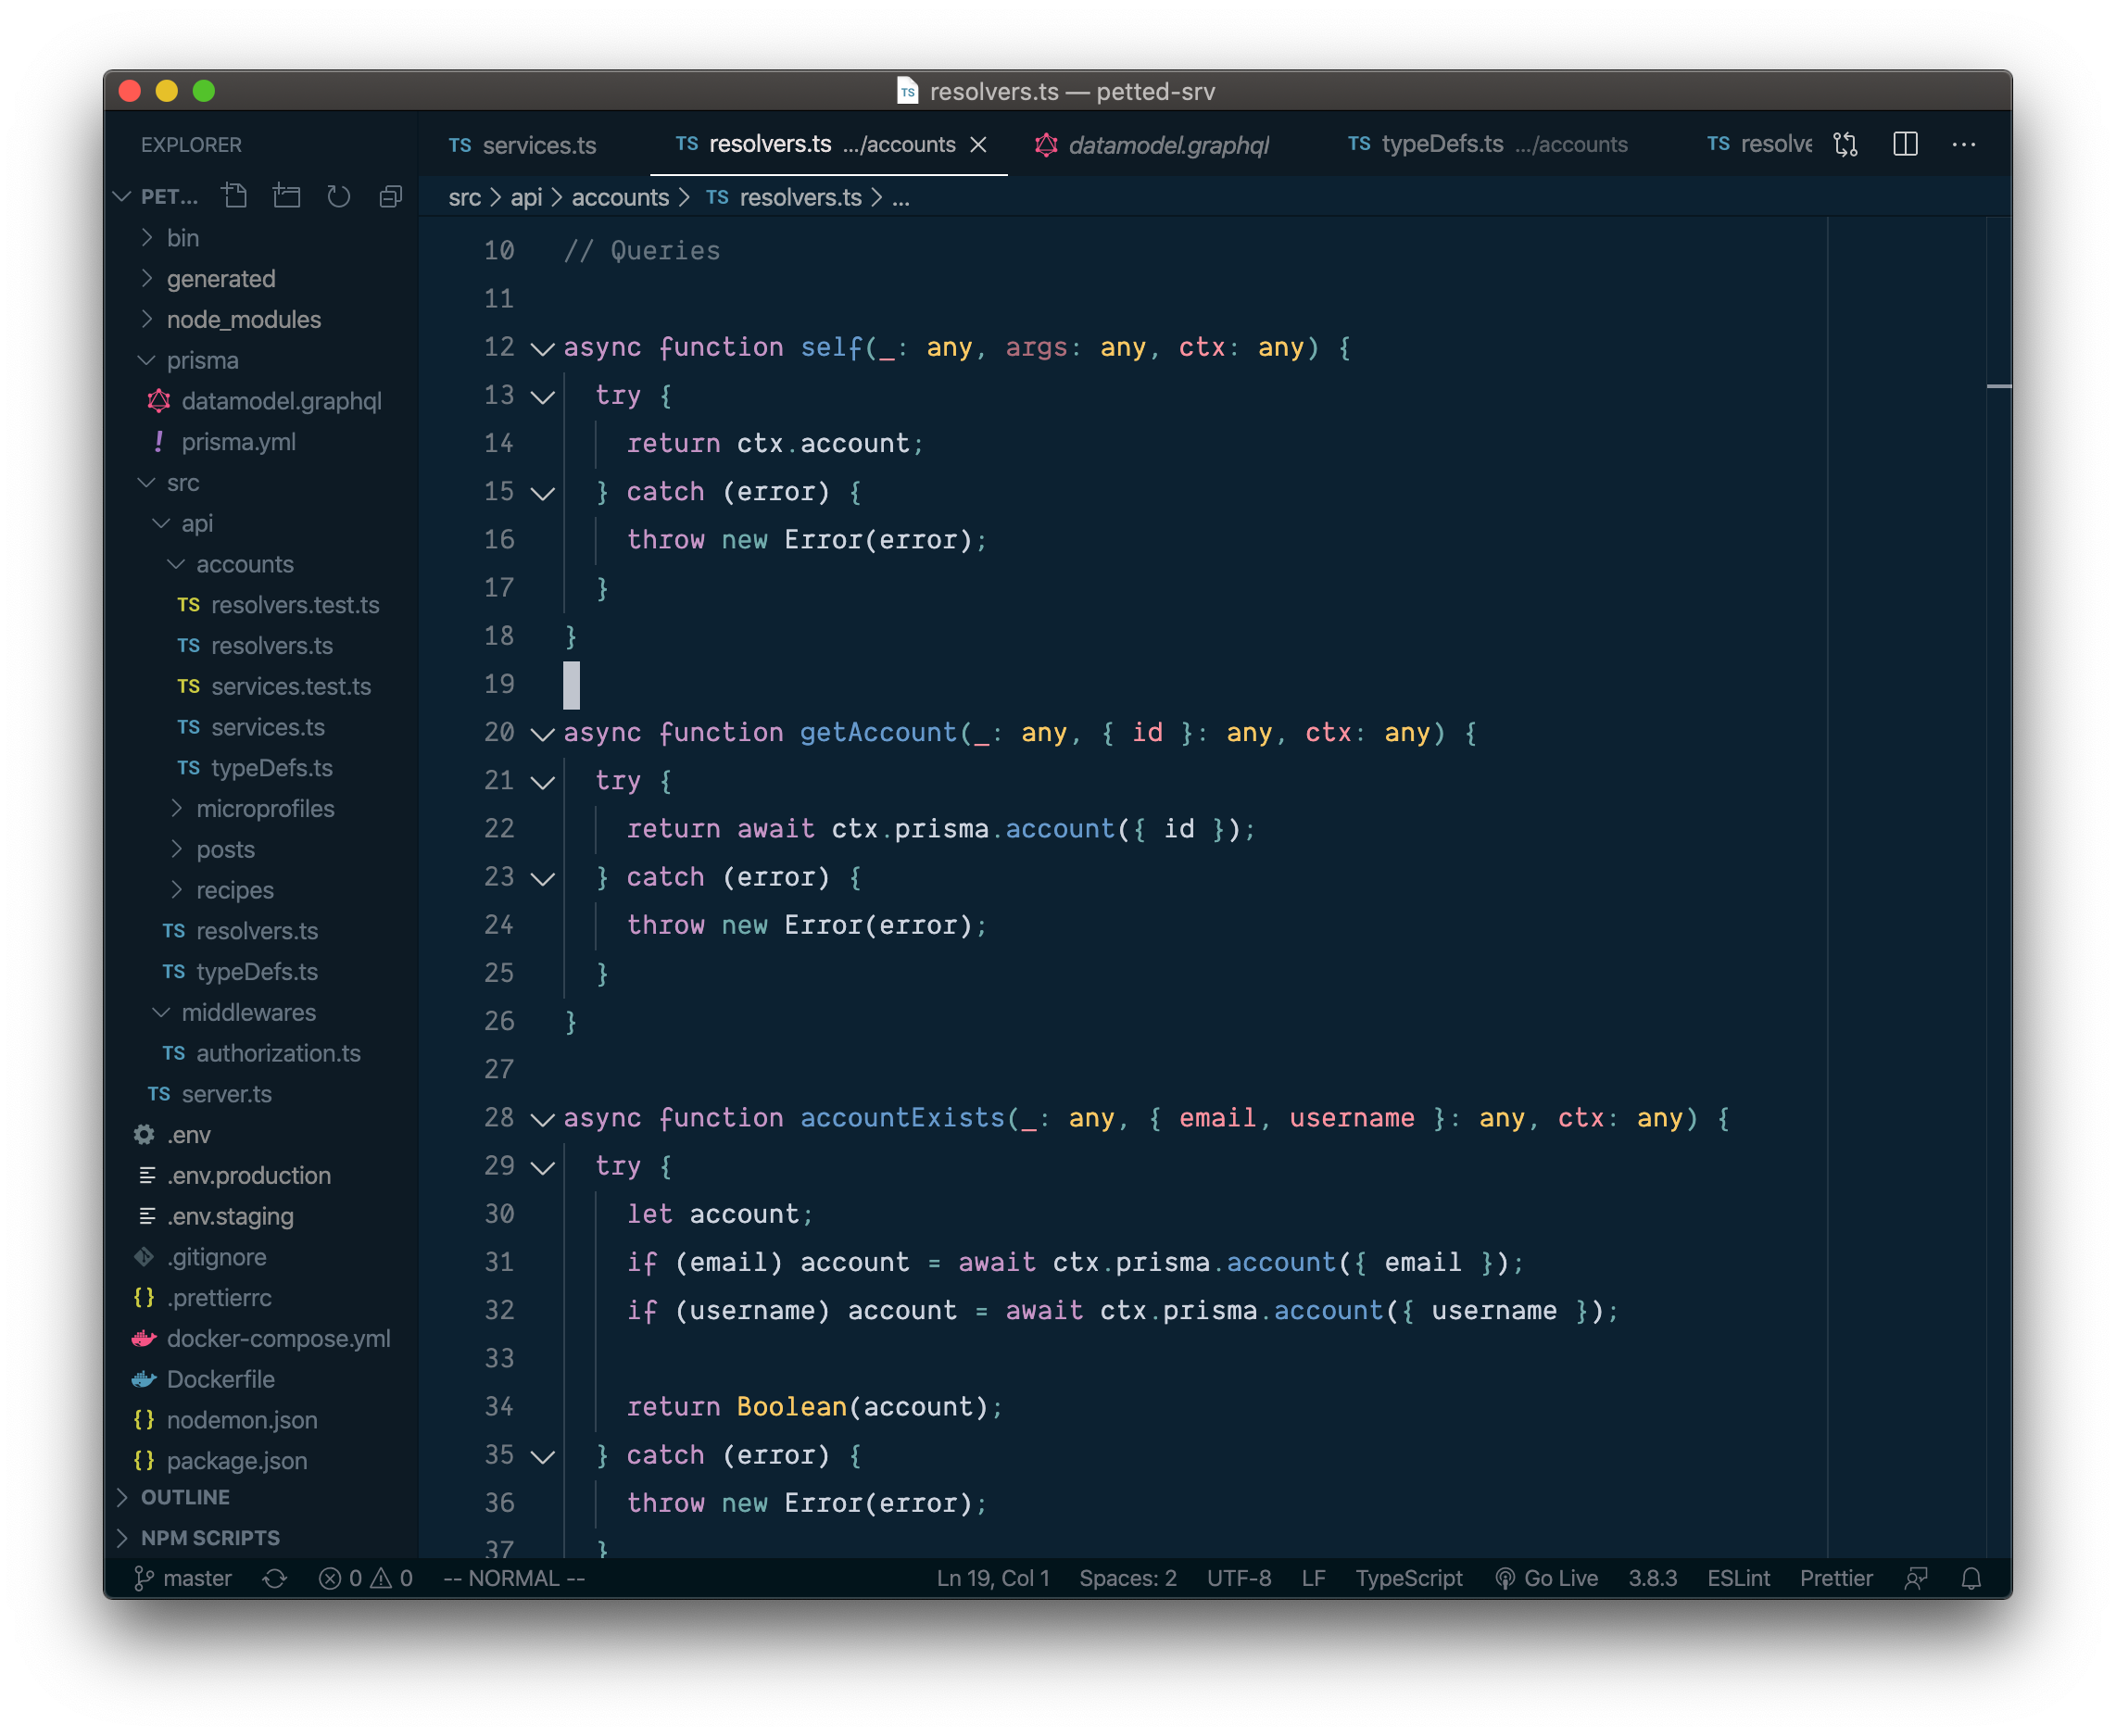Open the feedback icon in status bar

pos(1915,1578)
